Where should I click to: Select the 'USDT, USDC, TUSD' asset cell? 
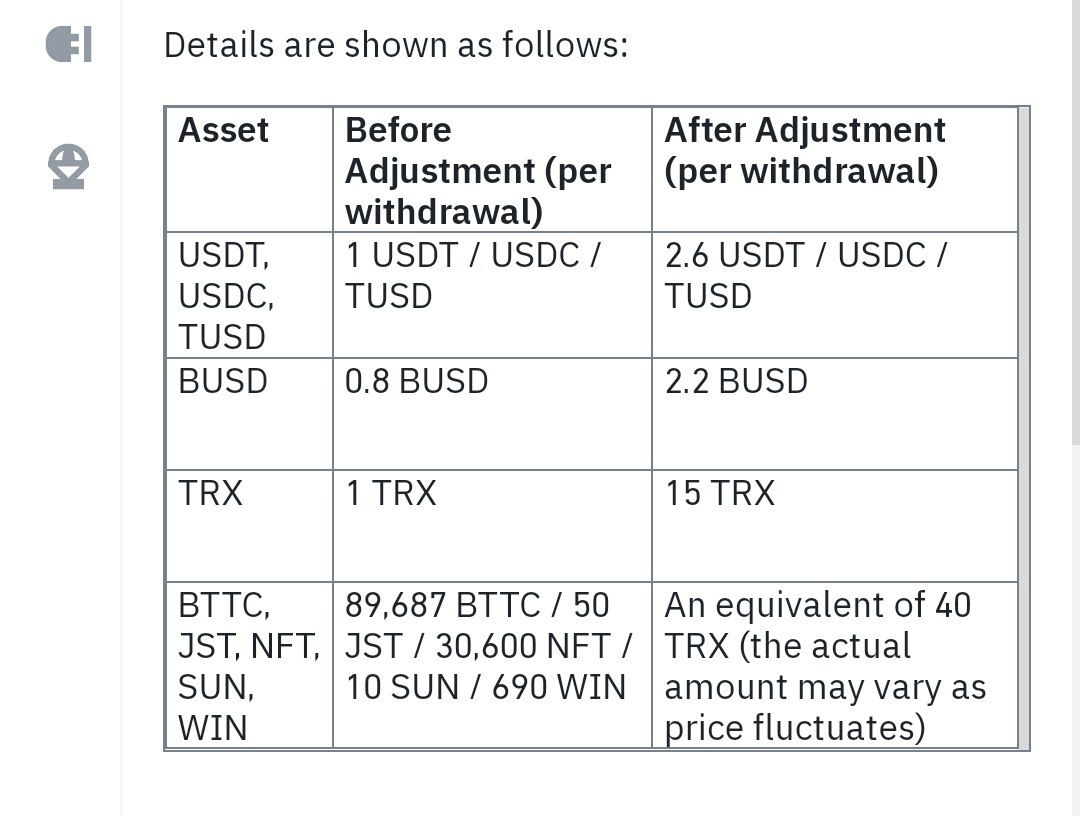click(249, 295)
